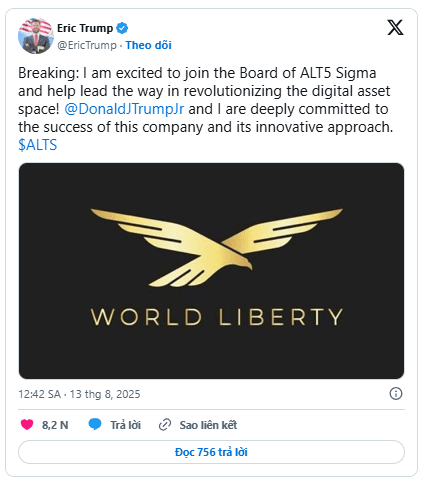Click the tweet body text
The image size is (425, 485).
coord(206,109)
